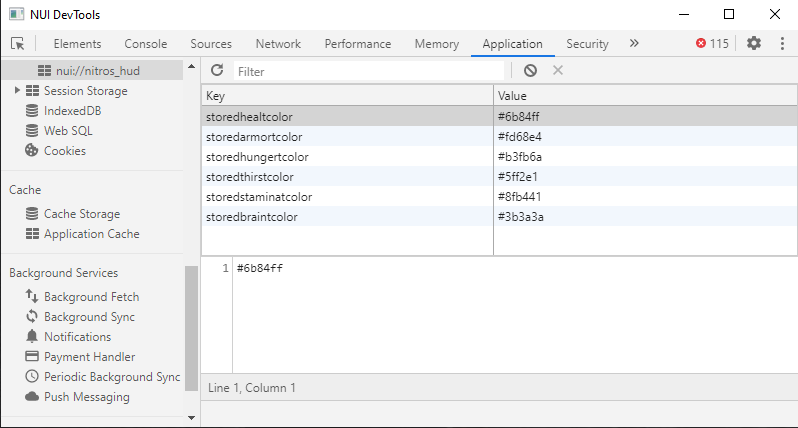Open Cache Storage item

click(x=82, y=214)
